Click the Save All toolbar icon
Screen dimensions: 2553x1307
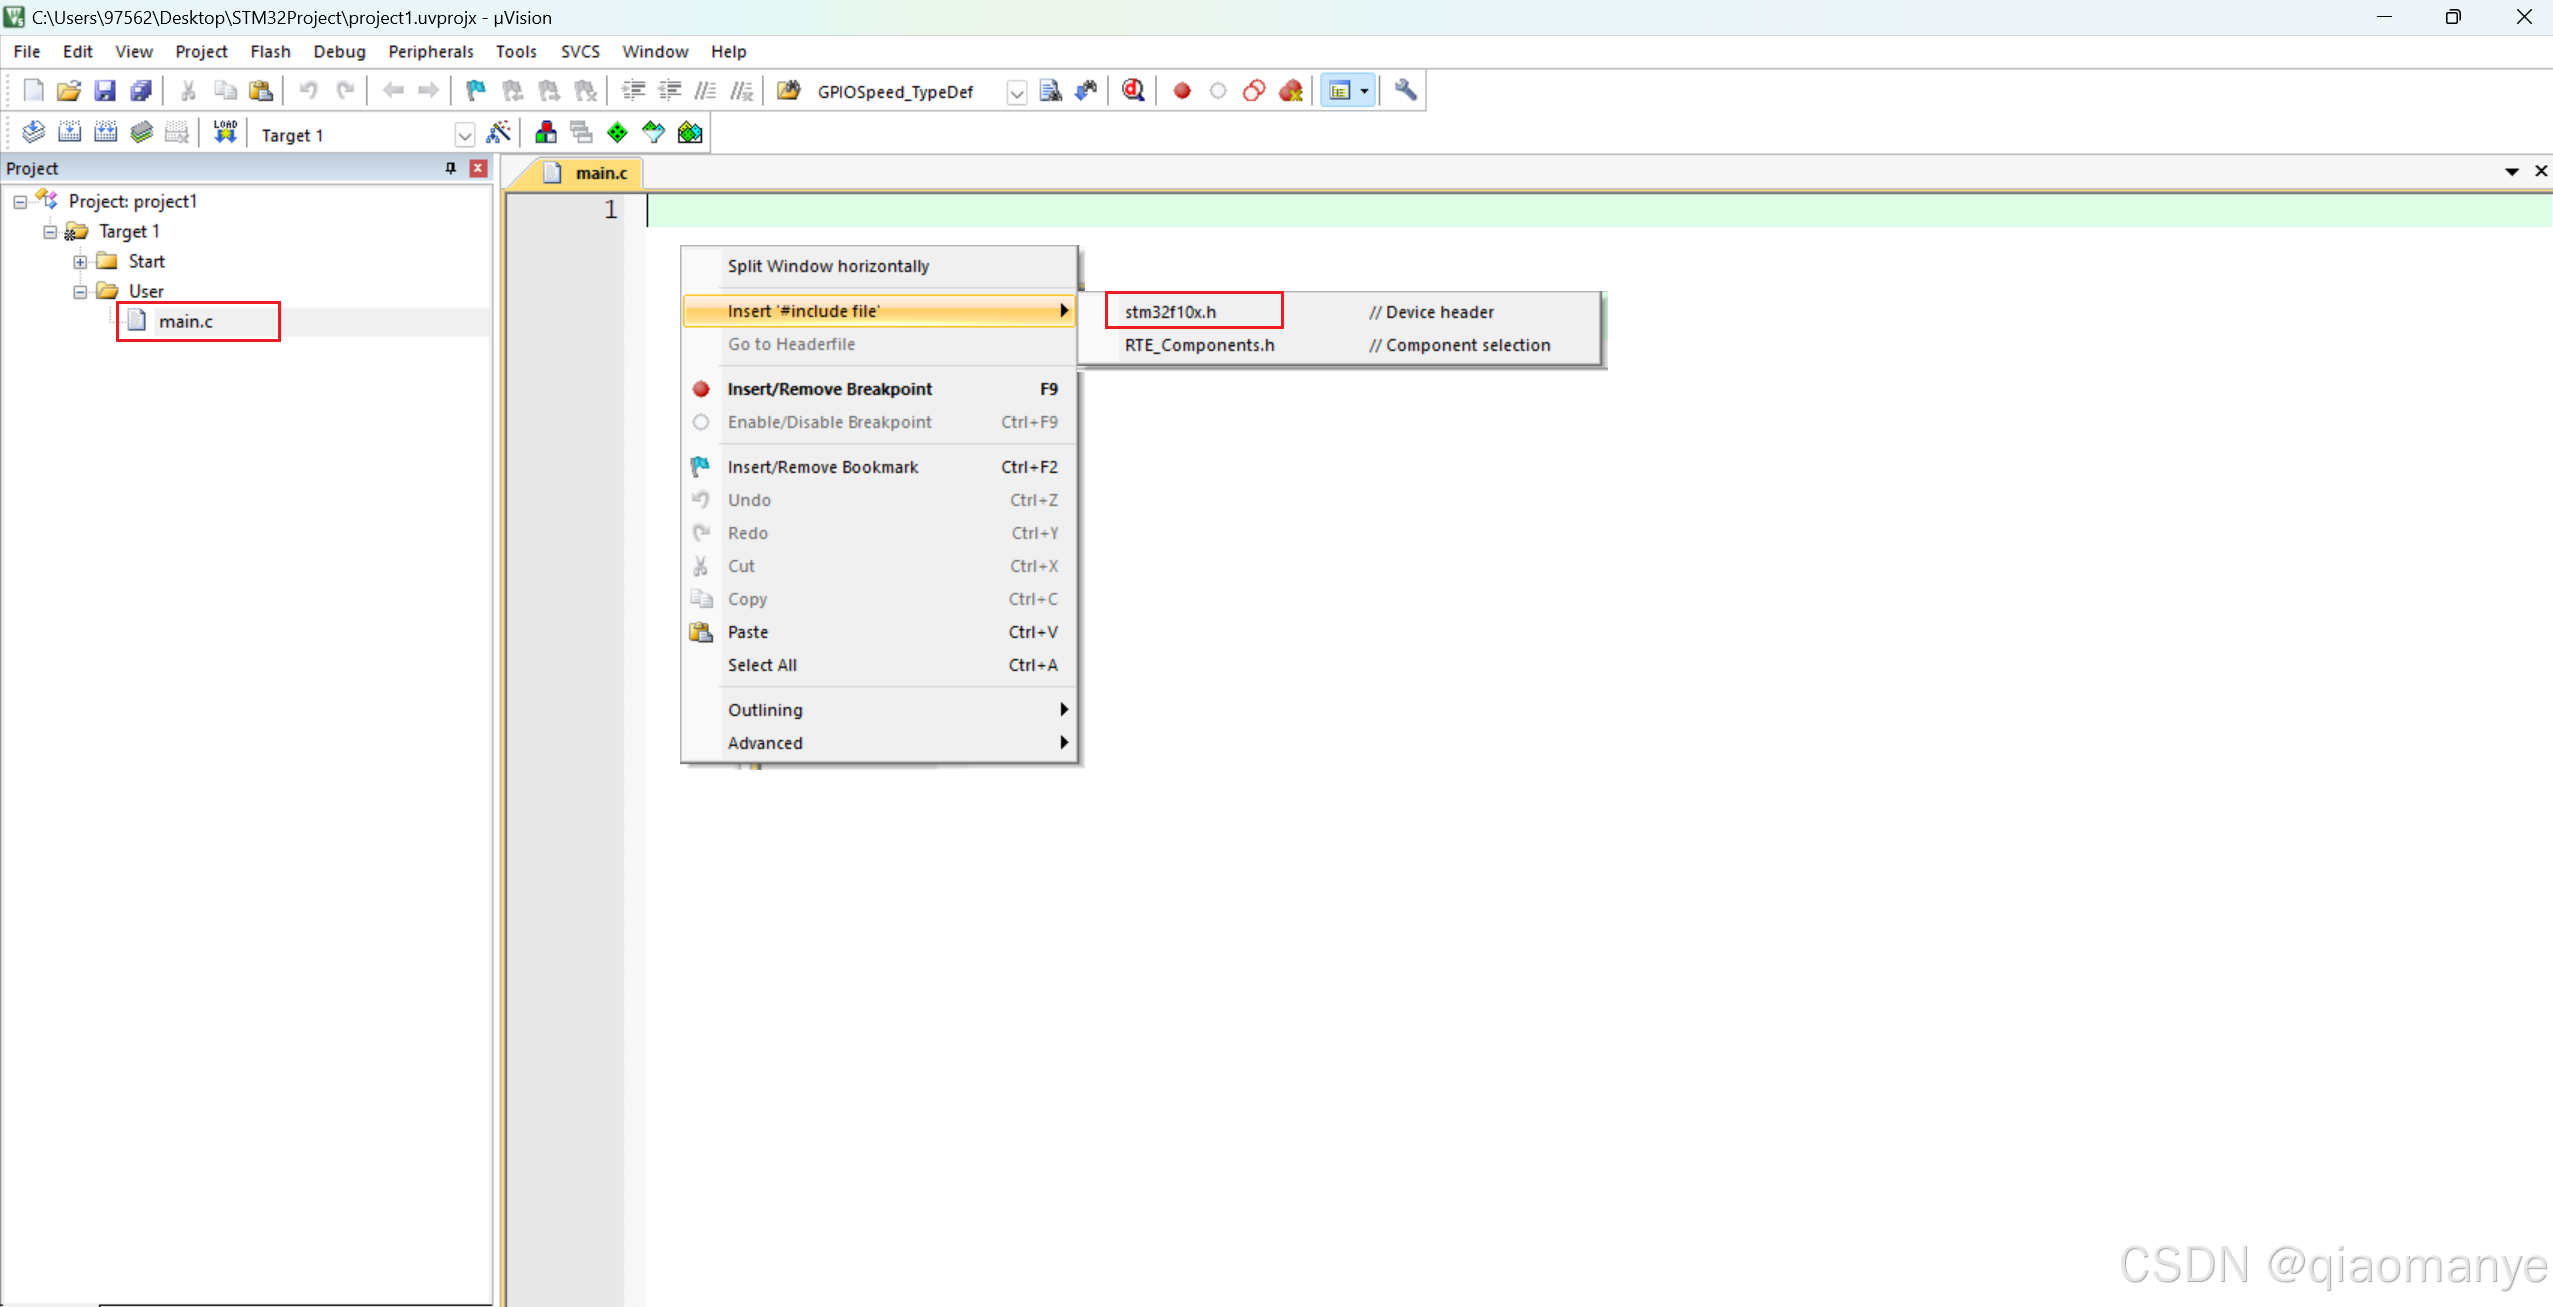click(x=141, y=91)
